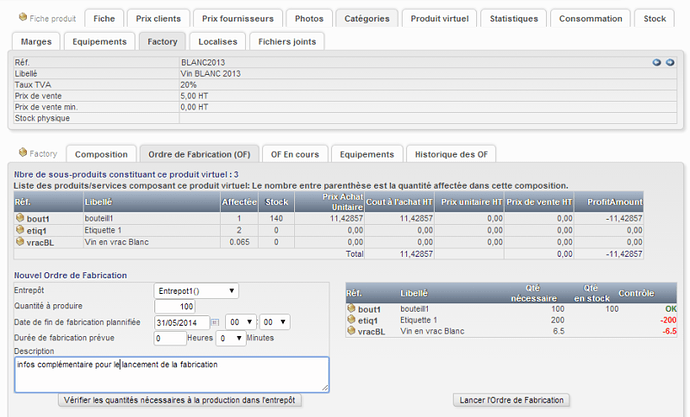Screen dimensions: 690x417
Task: Go to previous product record arrow
Action: tap(657, 62)
